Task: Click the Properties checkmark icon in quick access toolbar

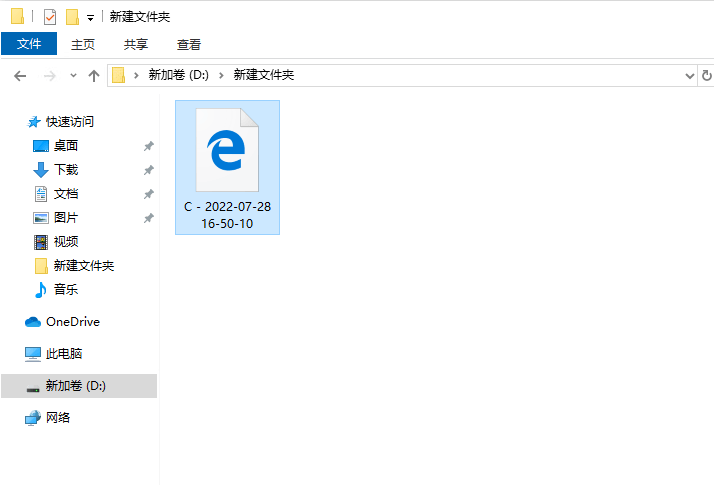Action: click(x=50, y=17)
